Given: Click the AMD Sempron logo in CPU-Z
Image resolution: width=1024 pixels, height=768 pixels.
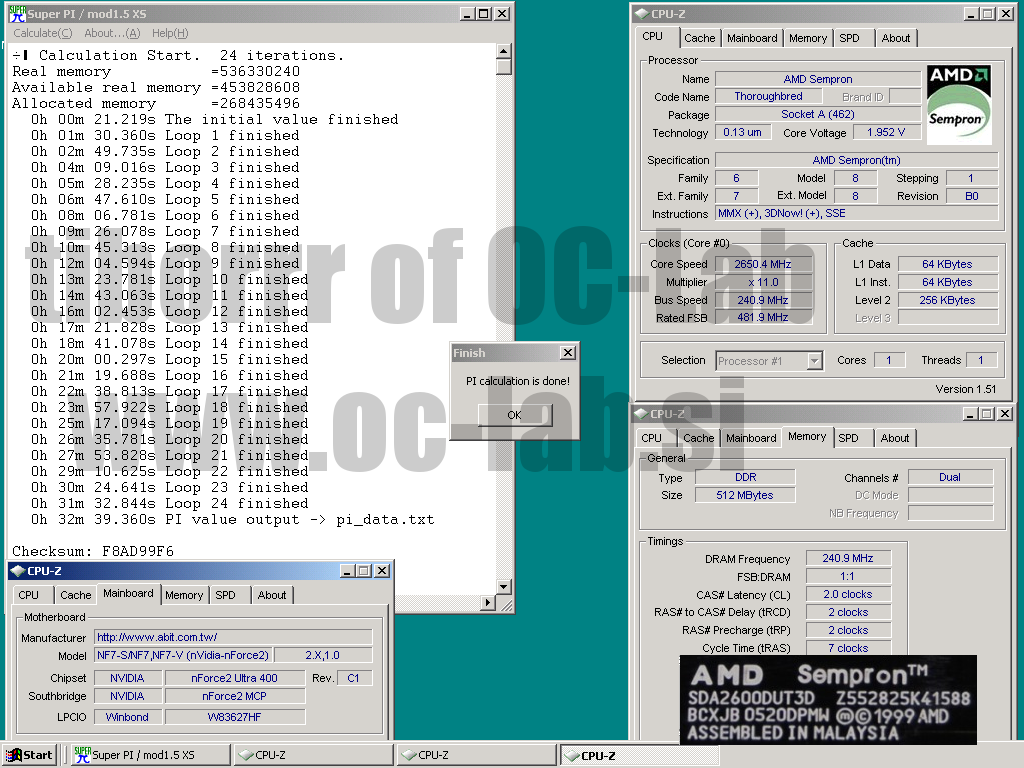Looking at the screenshot, I should click(959, 104).
